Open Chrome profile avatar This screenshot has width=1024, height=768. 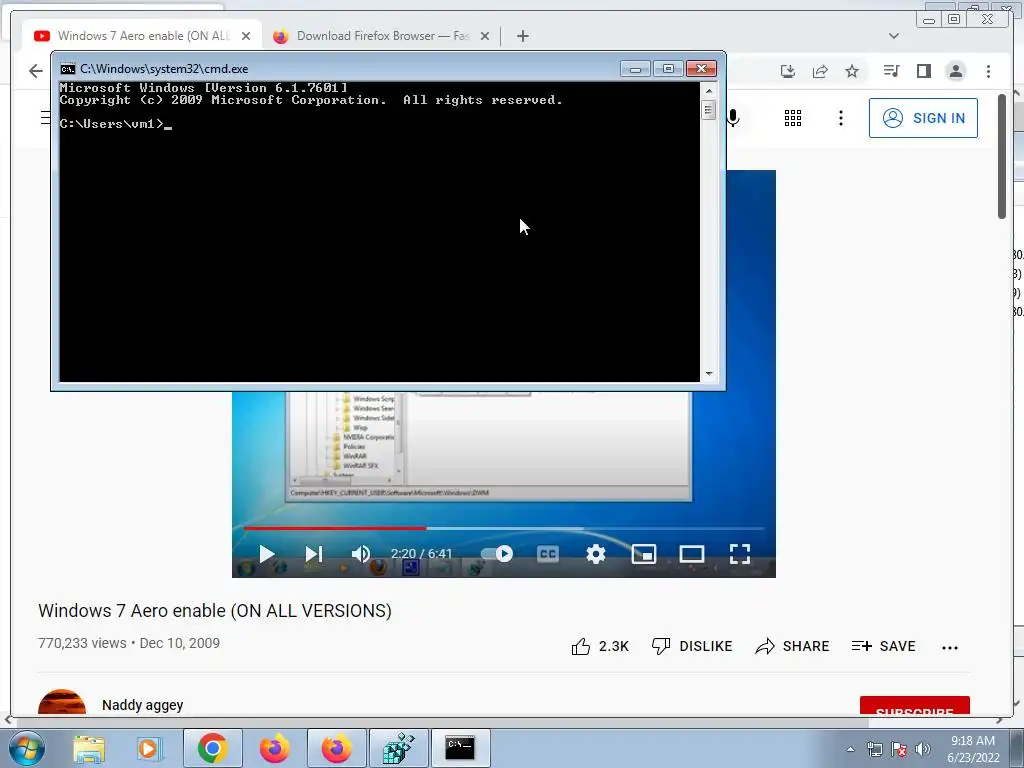[x=955, y=71]
